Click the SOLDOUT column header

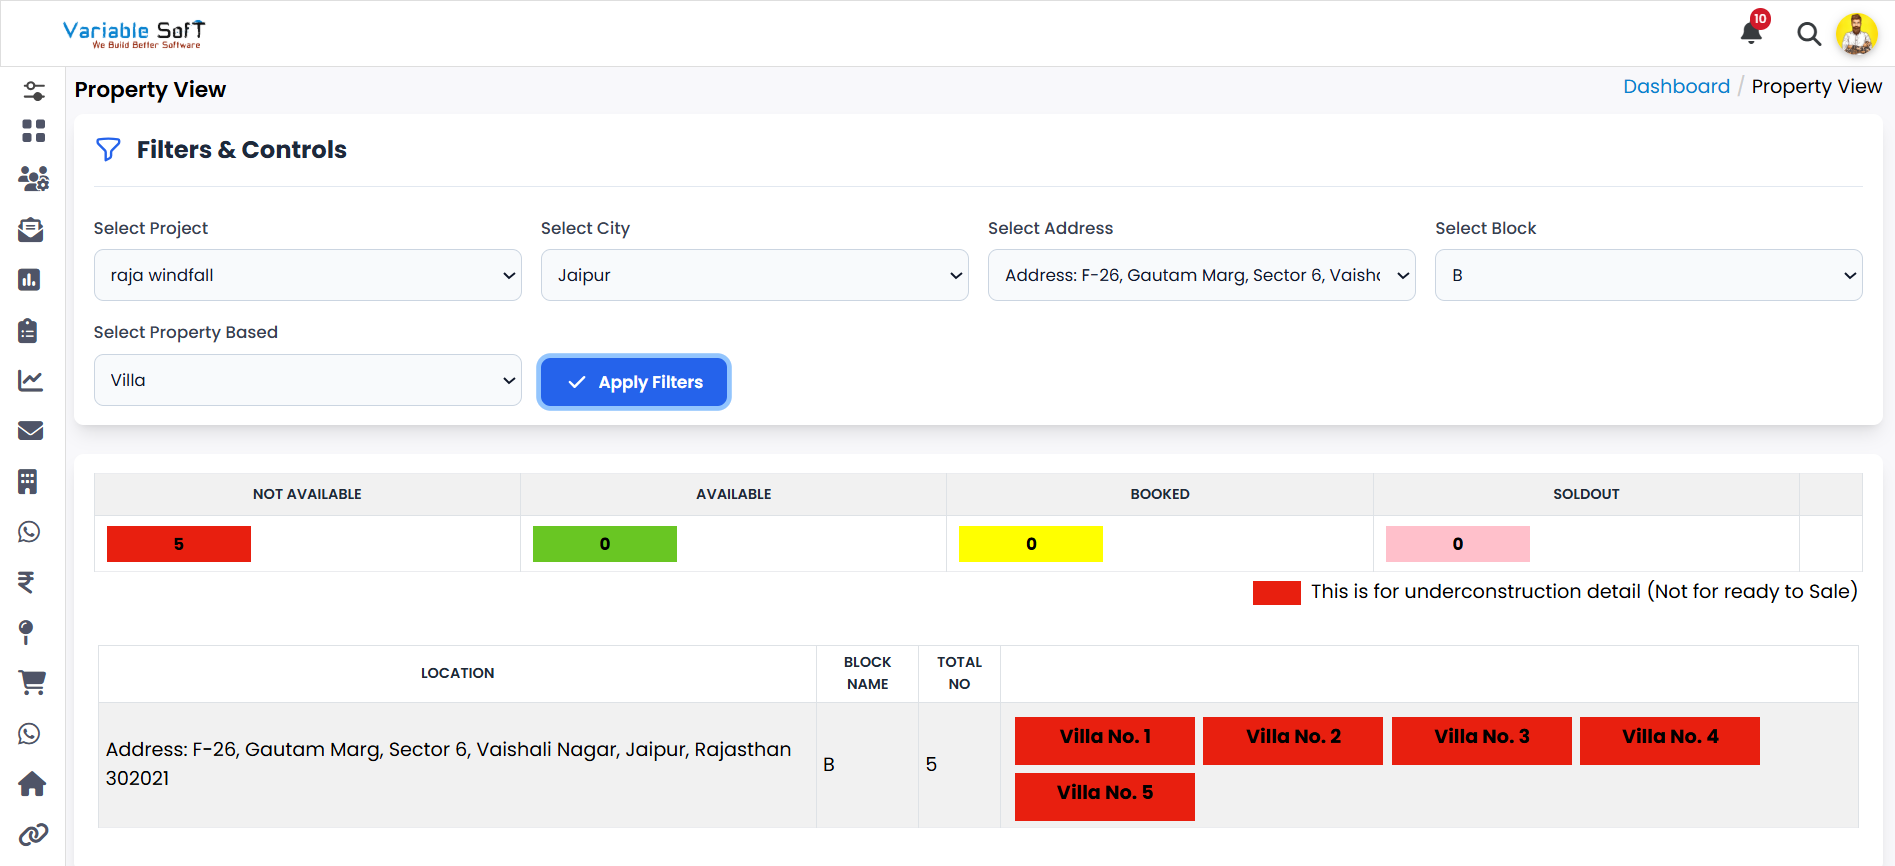[x=1586, y=494]
